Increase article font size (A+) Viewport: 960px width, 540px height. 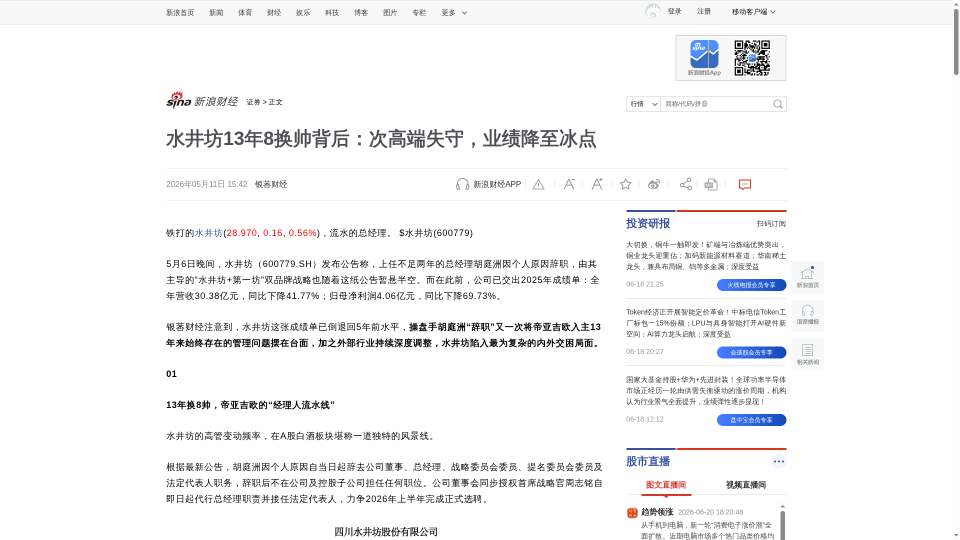click(597, 184)
